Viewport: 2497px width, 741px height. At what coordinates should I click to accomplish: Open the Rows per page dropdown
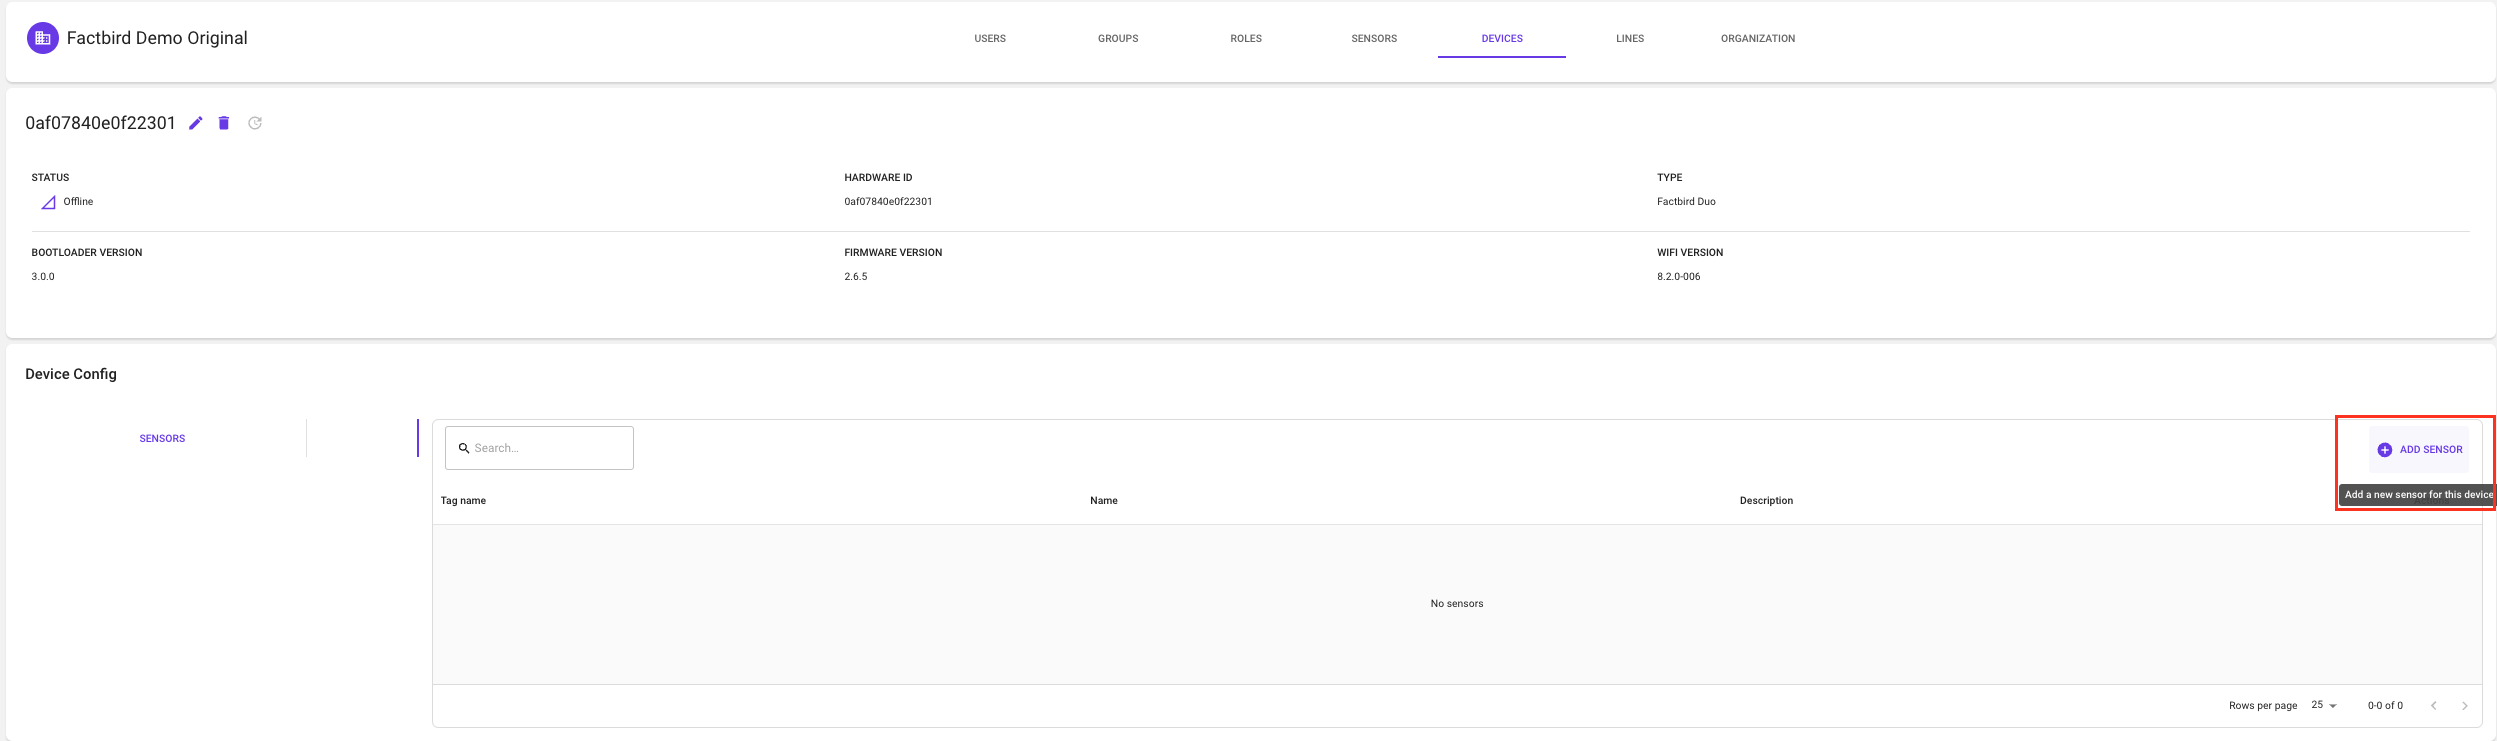pos(2324,705)
